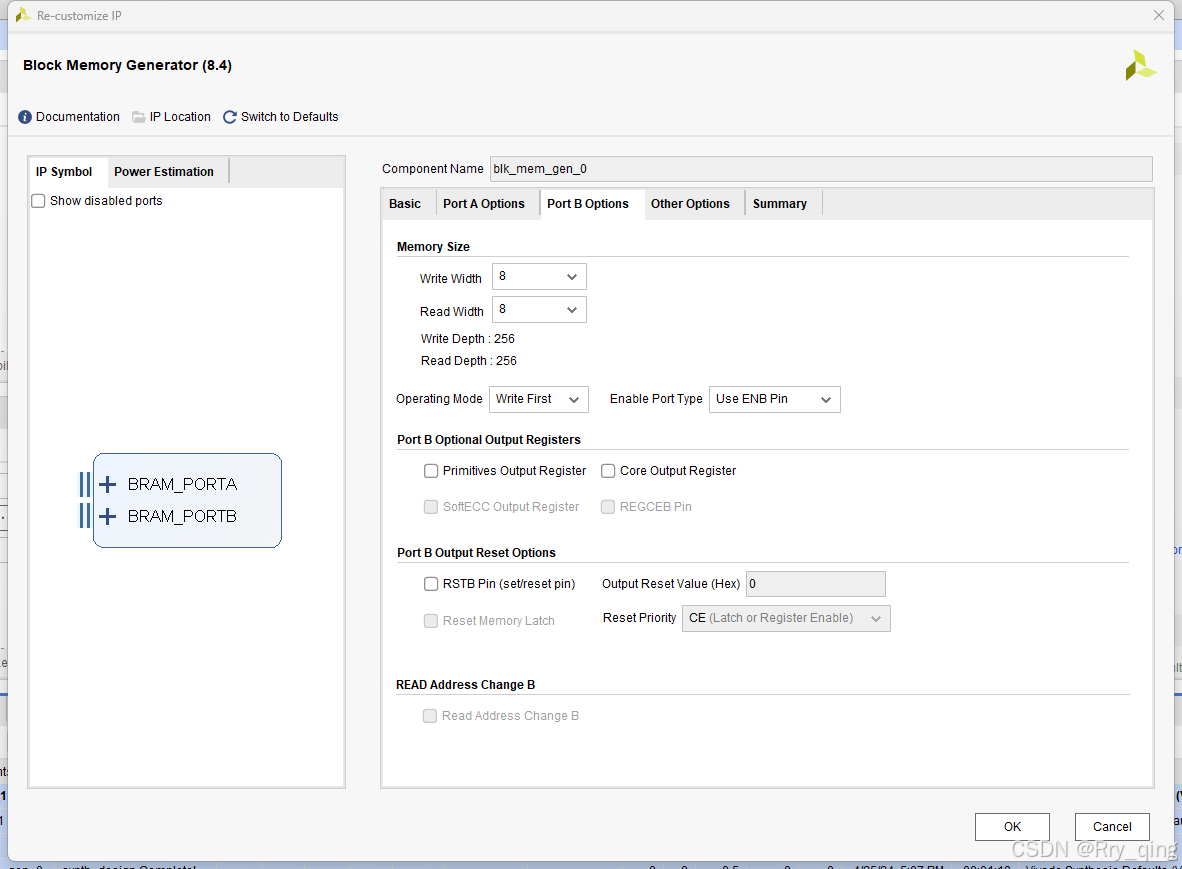This screenshot has height=869, width=1182.
Task: Click the Memory Size section heading
Action: 433,247
